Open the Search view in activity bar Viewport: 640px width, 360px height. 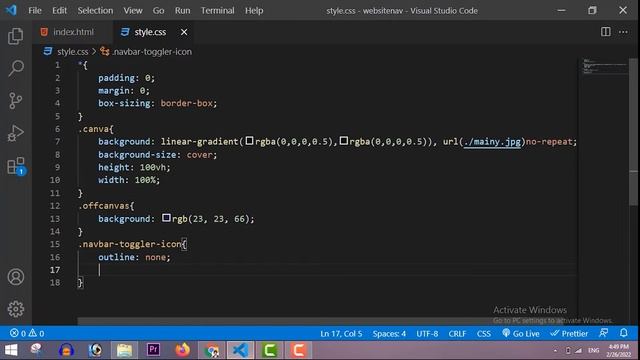[16, 68]
